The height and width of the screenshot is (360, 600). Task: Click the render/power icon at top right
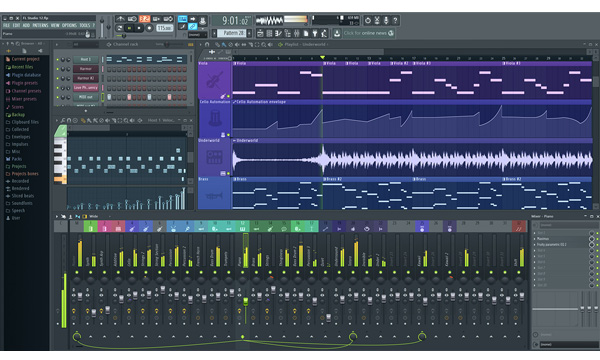(368, 20)
